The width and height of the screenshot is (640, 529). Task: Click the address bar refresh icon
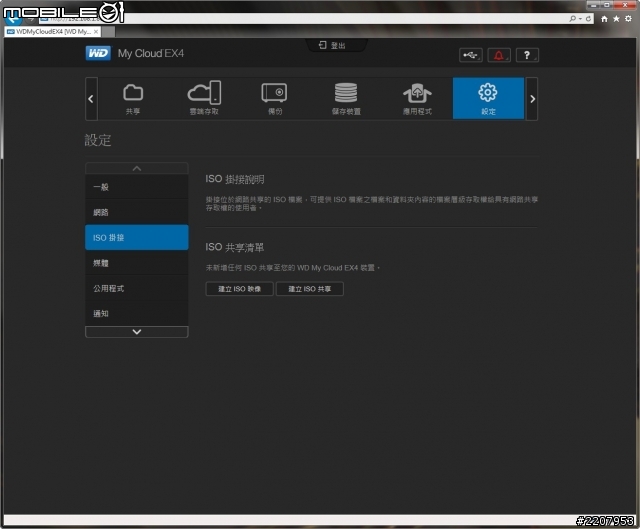coord(588,19)
